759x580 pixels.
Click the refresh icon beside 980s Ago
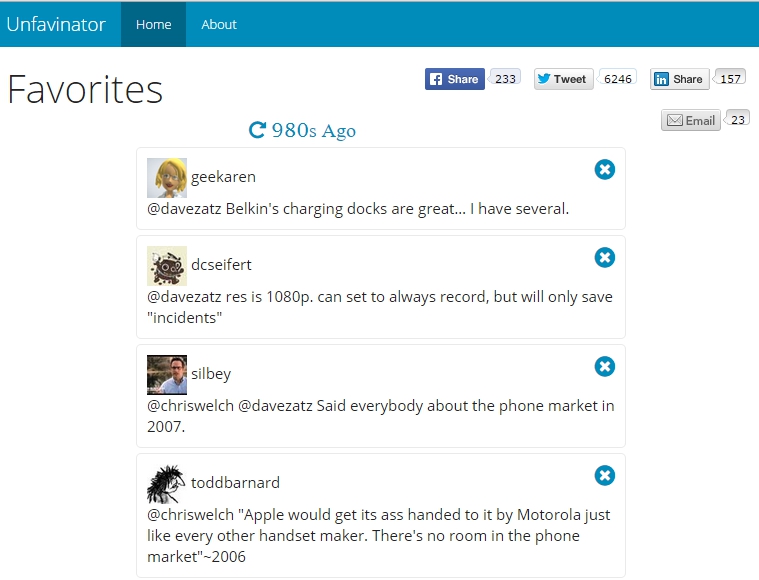257,130
